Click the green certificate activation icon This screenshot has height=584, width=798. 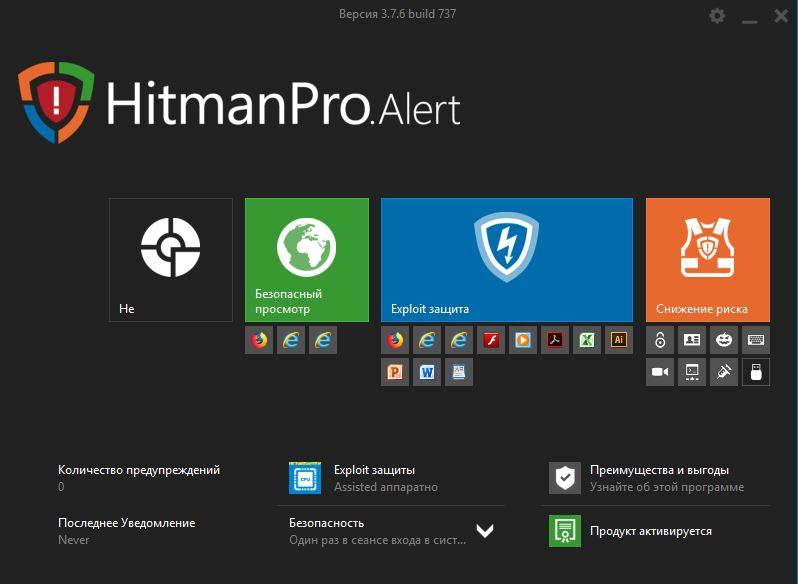564,531
